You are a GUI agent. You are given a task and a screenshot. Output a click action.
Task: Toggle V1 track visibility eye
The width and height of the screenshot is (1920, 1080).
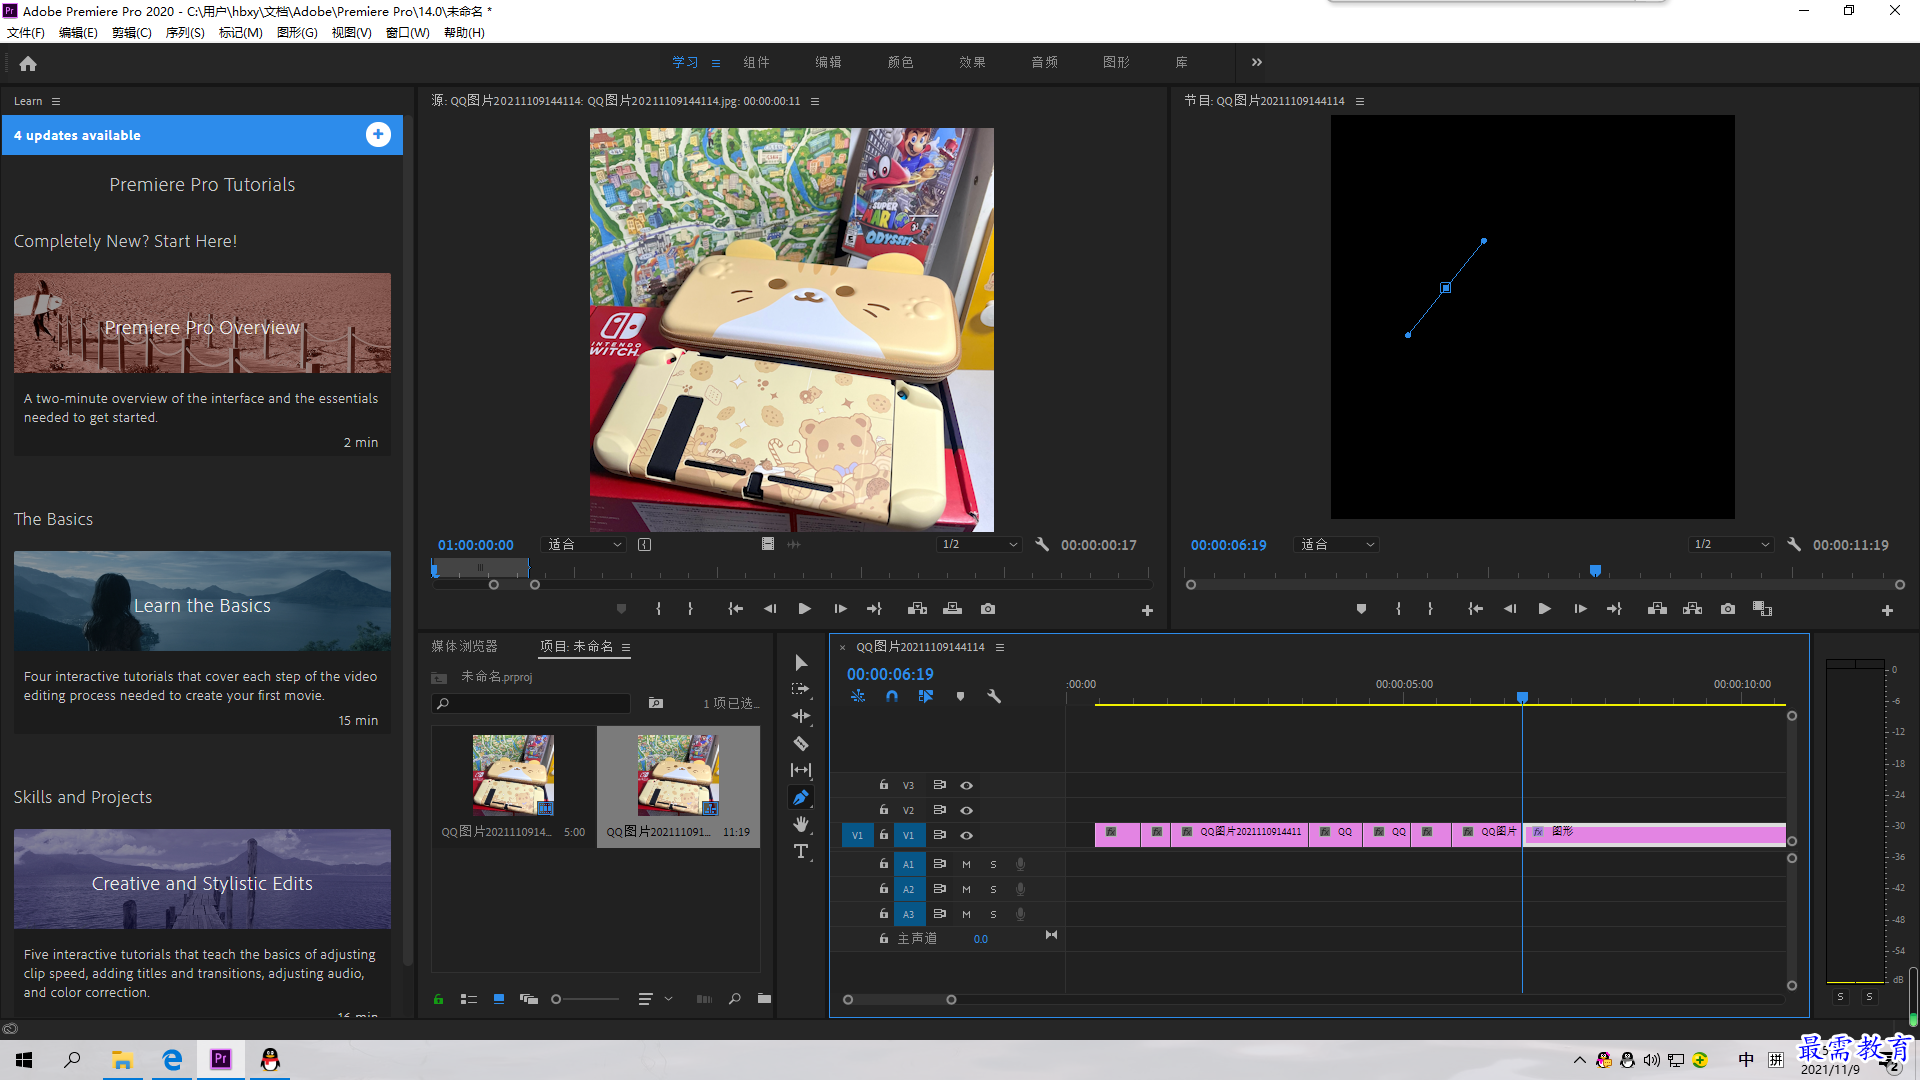click(x=966, y=836)
